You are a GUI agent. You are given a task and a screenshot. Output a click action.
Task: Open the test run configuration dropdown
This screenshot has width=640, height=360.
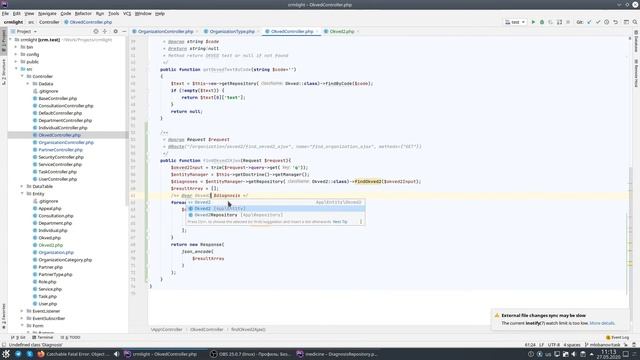[x=515, y=22]
